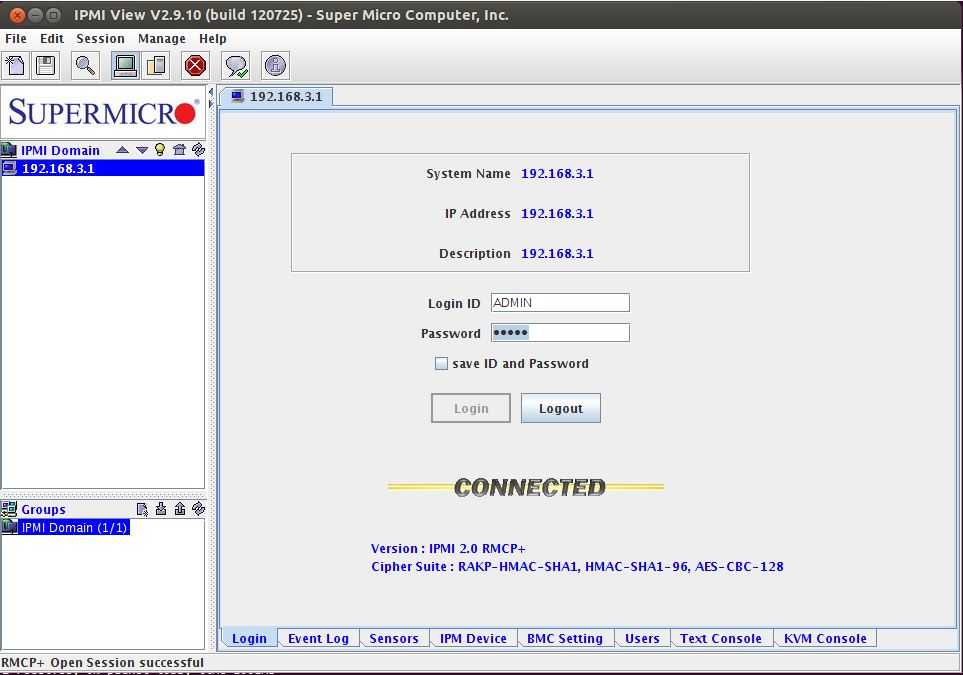Click the new group icon in Groups header
Screen dimensions: 963x675
click(x=142, y=509)
